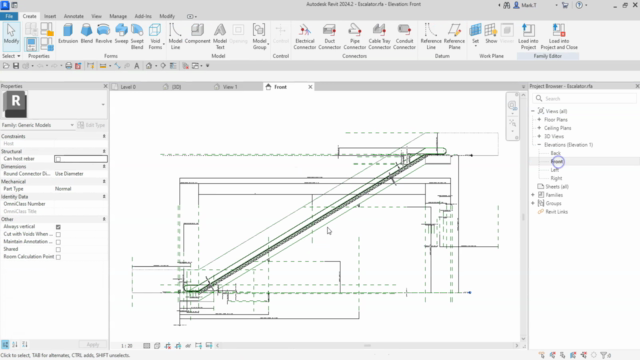Open Back elevation in Project Browser
640x360 pixels.
tap(556, 153)
